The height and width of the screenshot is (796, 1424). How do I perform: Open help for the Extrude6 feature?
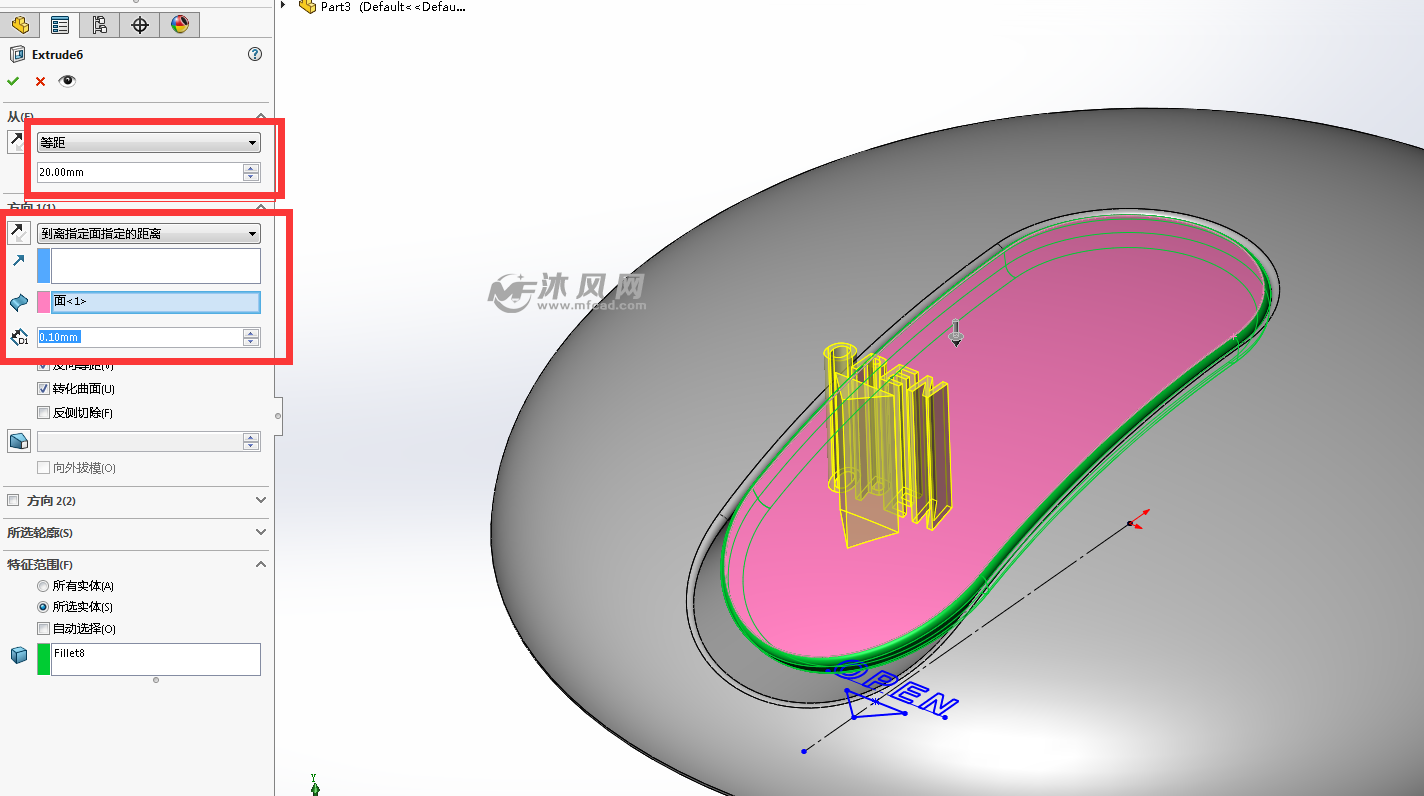pyautogui.click(x=255, y=55)
